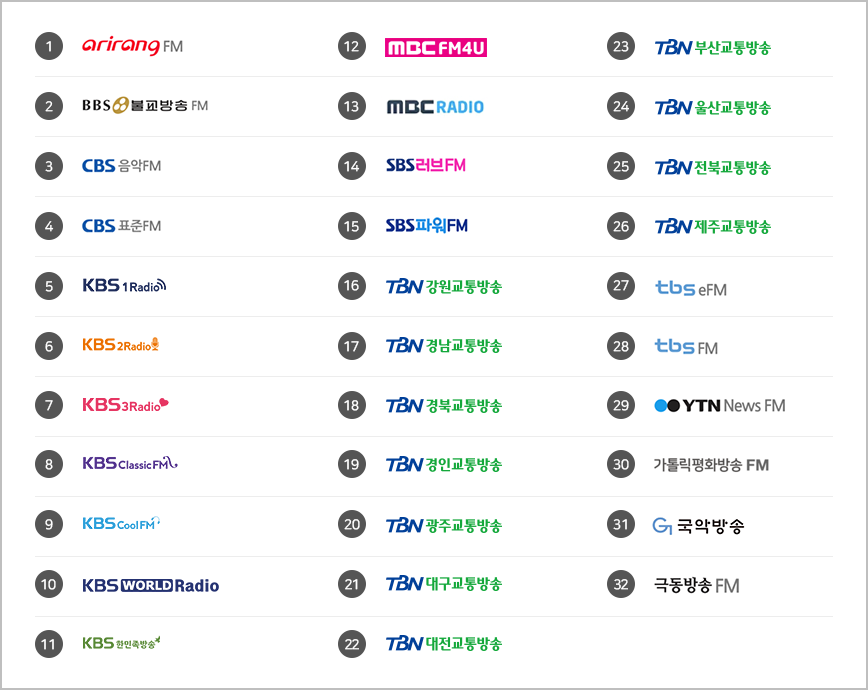Choose SBS 러브FM station
868x690 pixels.
[x=426, y=166]
